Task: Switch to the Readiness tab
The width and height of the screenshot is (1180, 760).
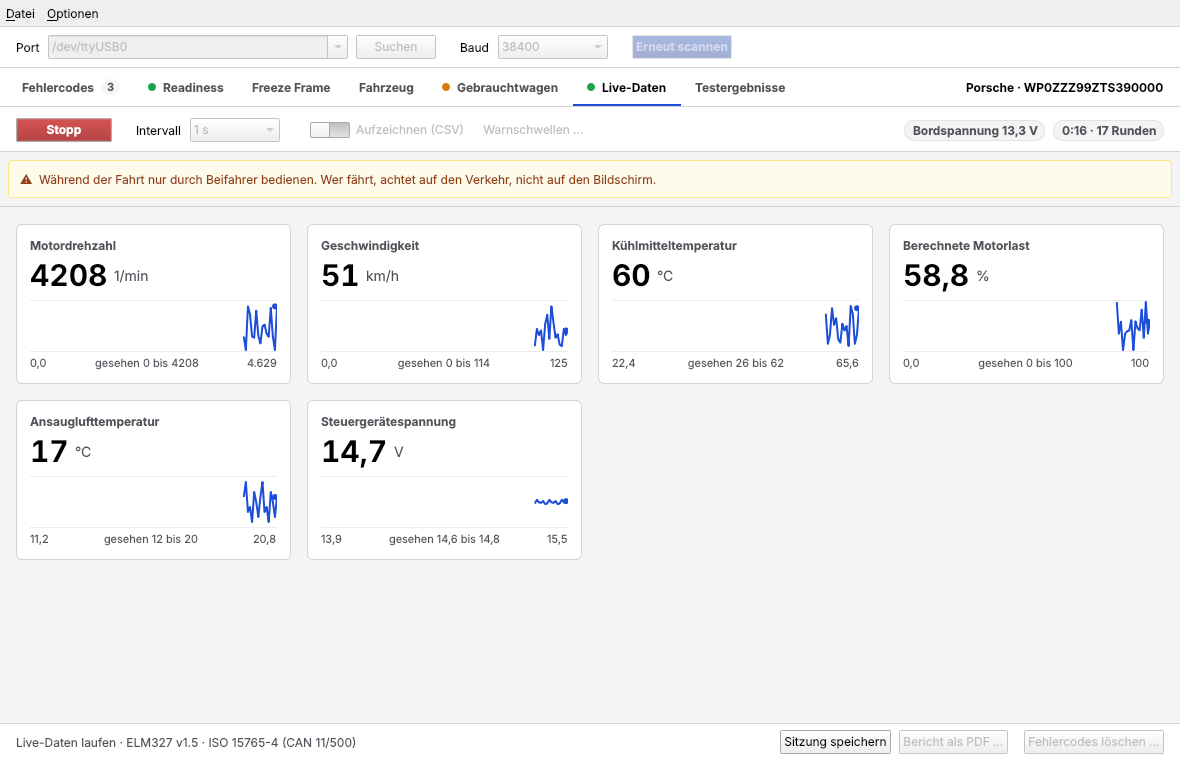Action: point(186,88)
